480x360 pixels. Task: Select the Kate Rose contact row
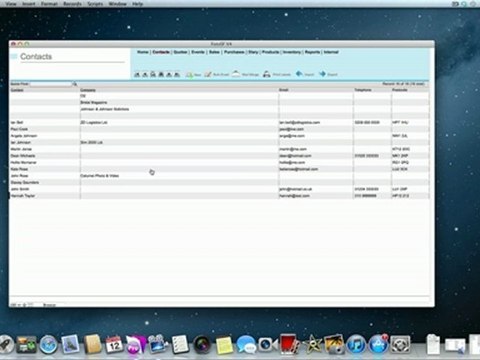pos(219,169)
